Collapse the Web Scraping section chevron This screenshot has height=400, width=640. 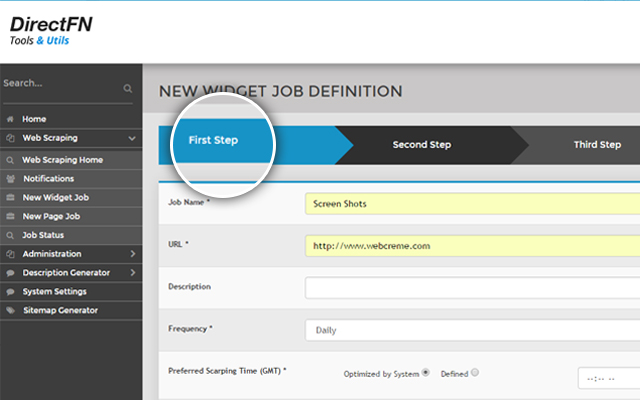tap(132, 138)
